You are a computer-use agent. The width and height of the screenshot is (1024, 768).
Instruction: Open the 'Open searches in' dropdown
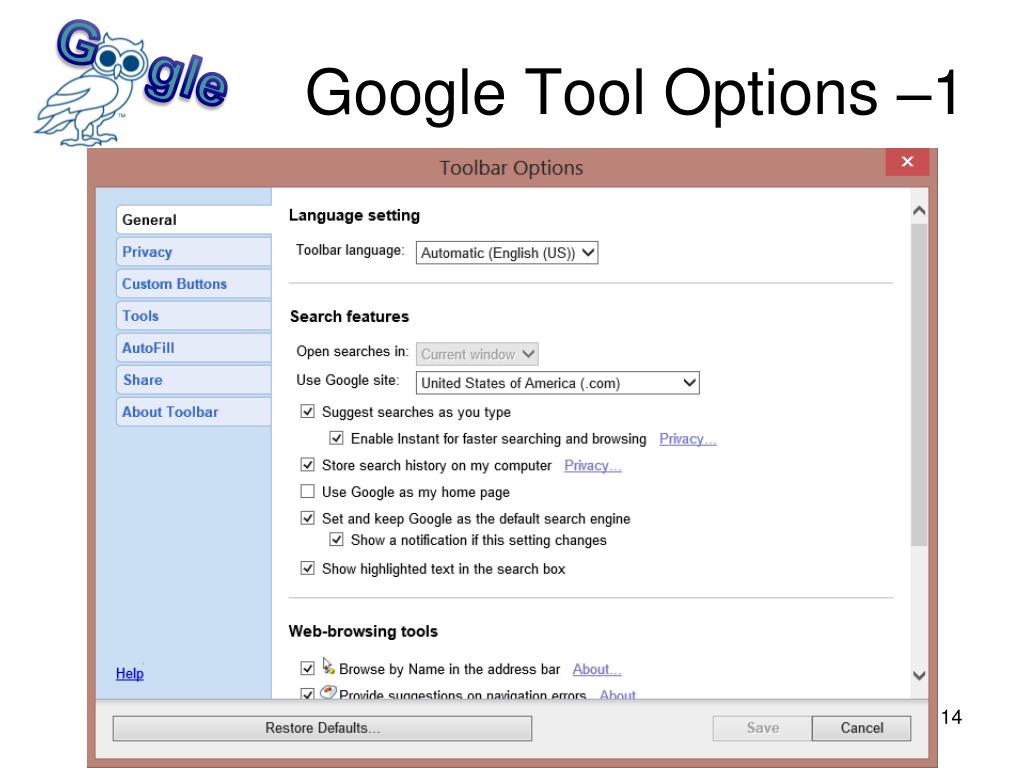pyautogui.click(x=477, y=354)
